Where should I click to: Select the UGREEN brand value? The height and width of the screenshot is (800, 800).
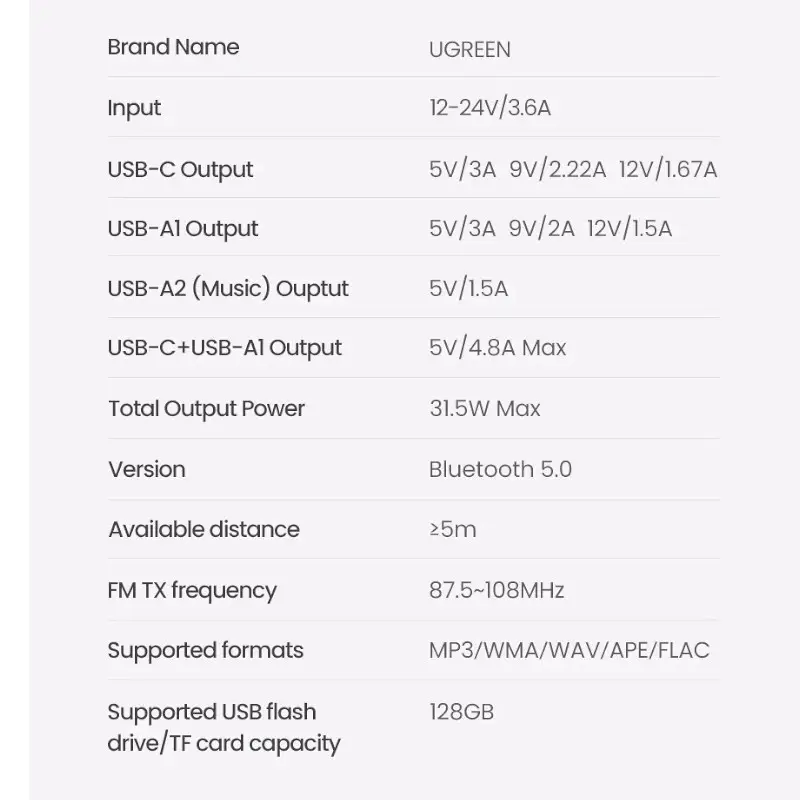click(470, 49)
